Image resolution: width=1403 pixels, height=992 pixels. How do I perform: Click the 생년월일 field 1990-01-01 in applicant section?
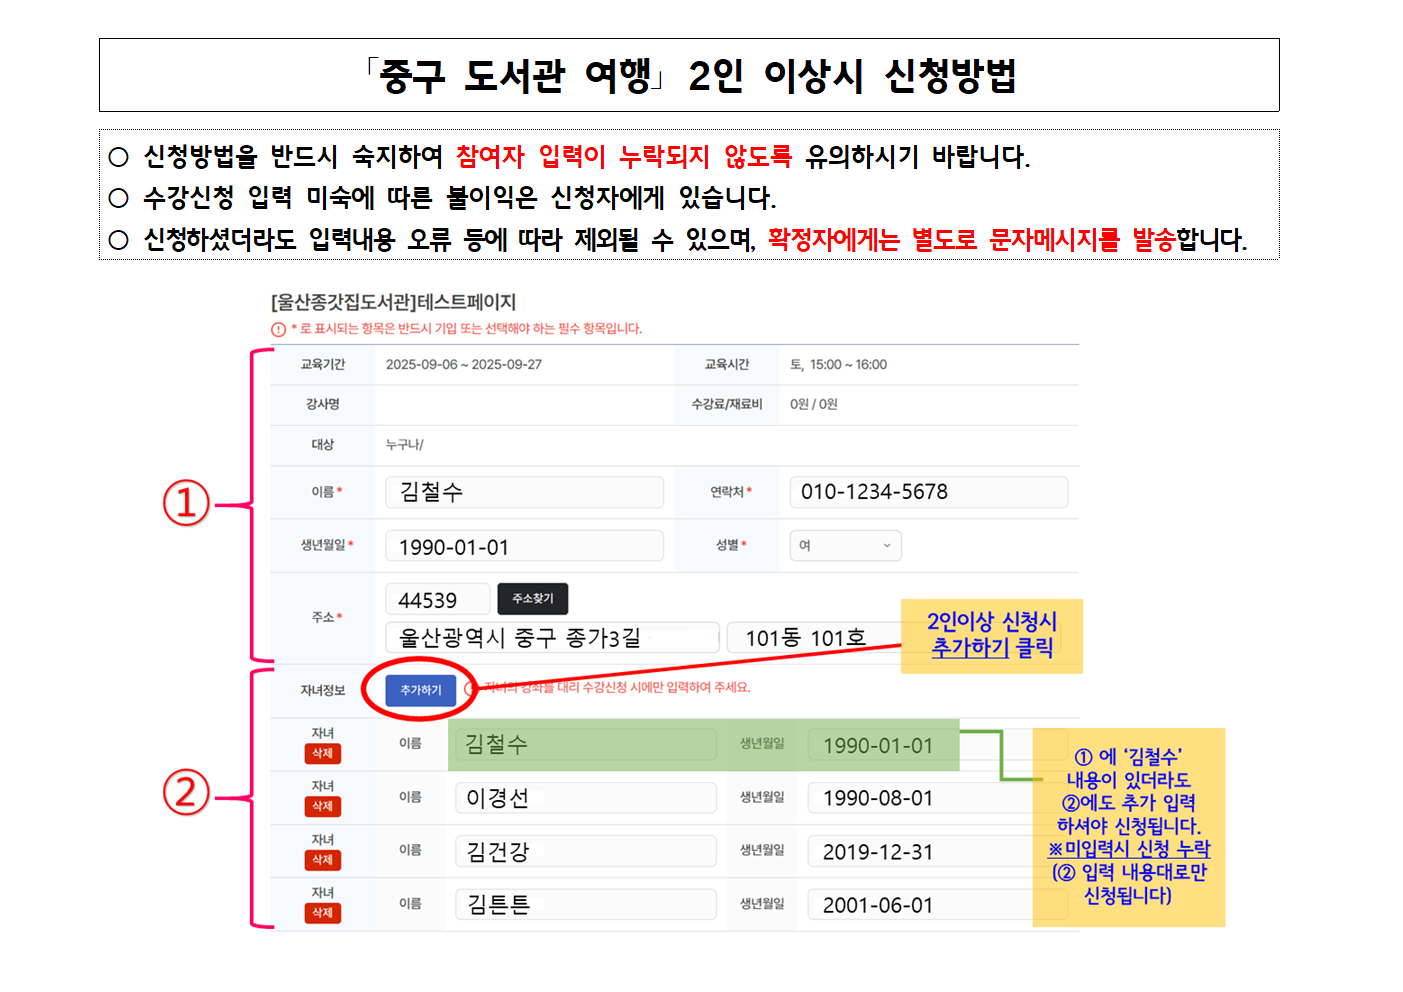(x=525, y=546)
